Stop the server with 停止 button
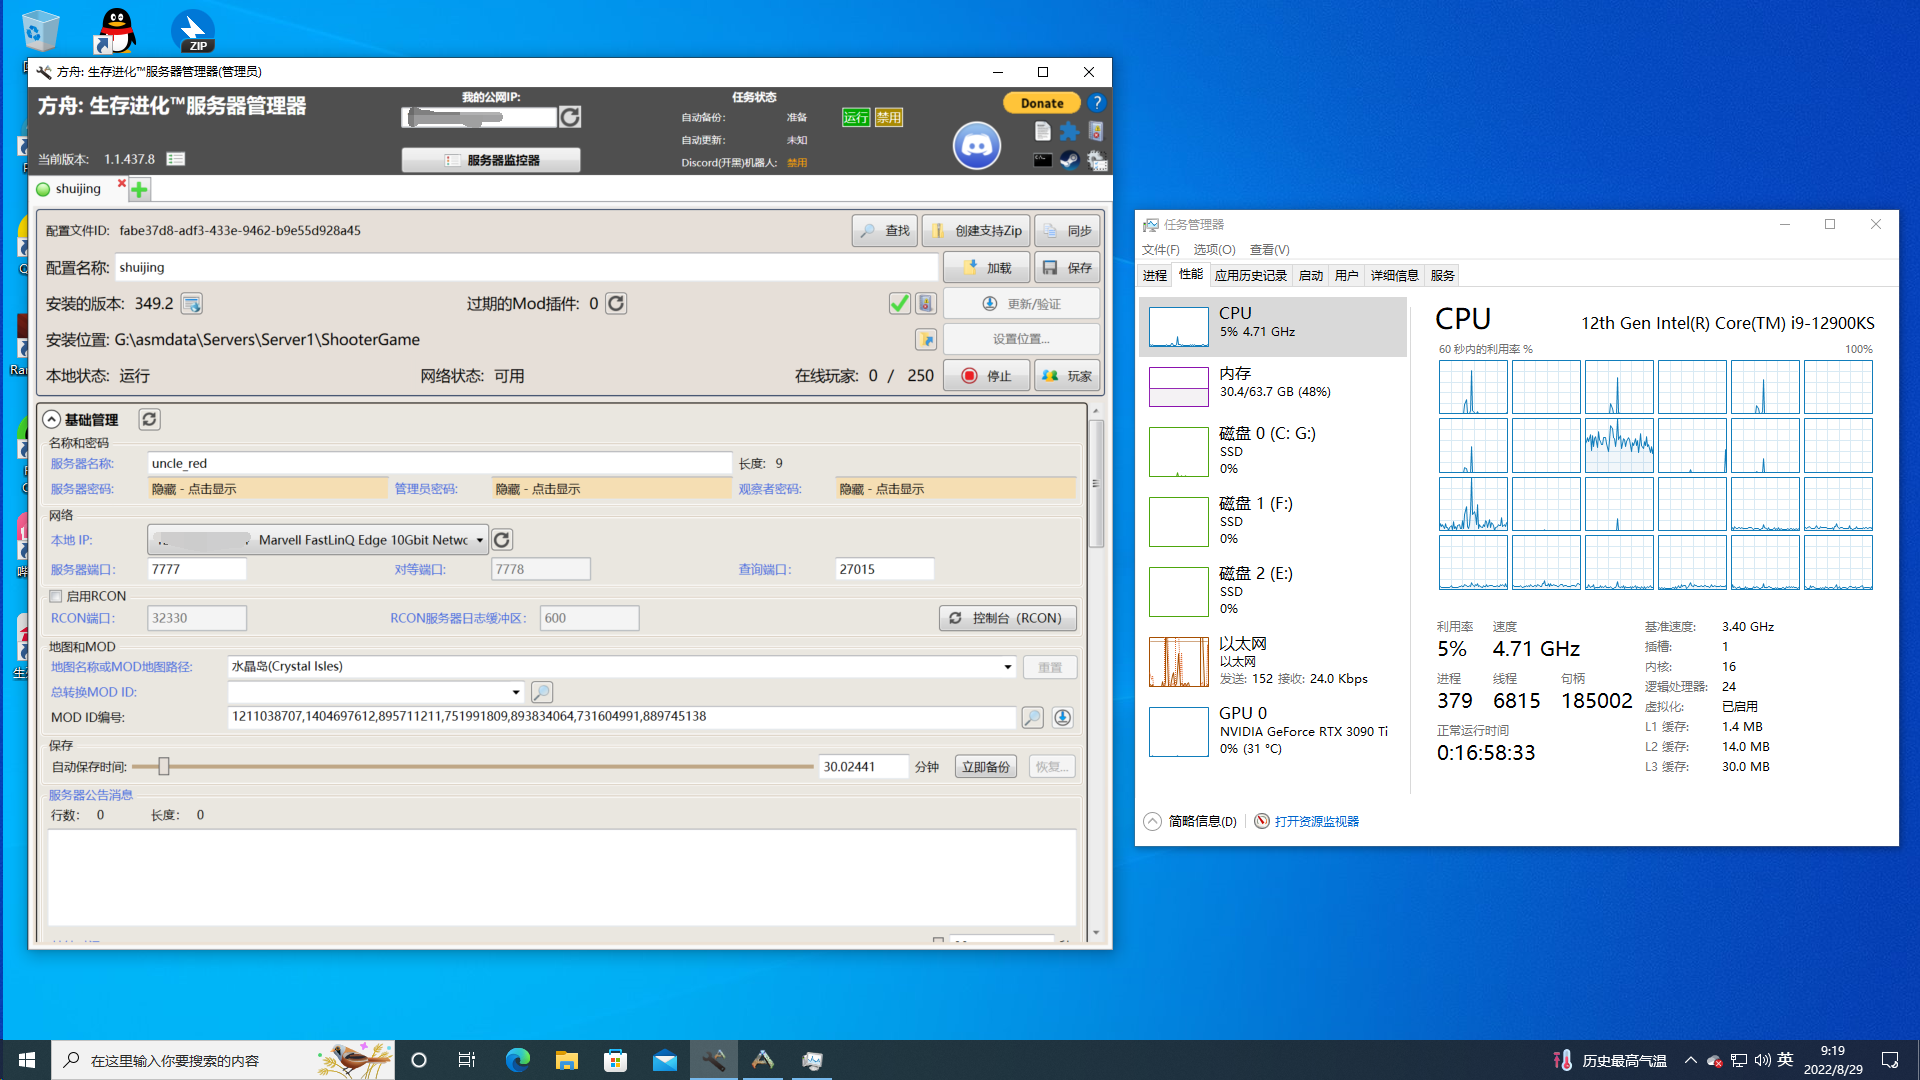 tap(987, 376)
